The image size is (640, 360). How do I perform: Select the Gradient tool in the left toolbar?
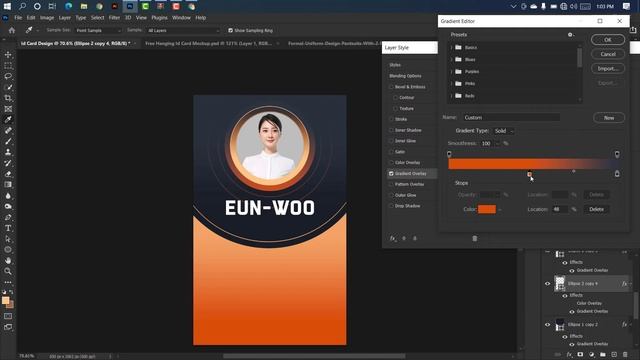pyautogui.click(x=8, y=184)
